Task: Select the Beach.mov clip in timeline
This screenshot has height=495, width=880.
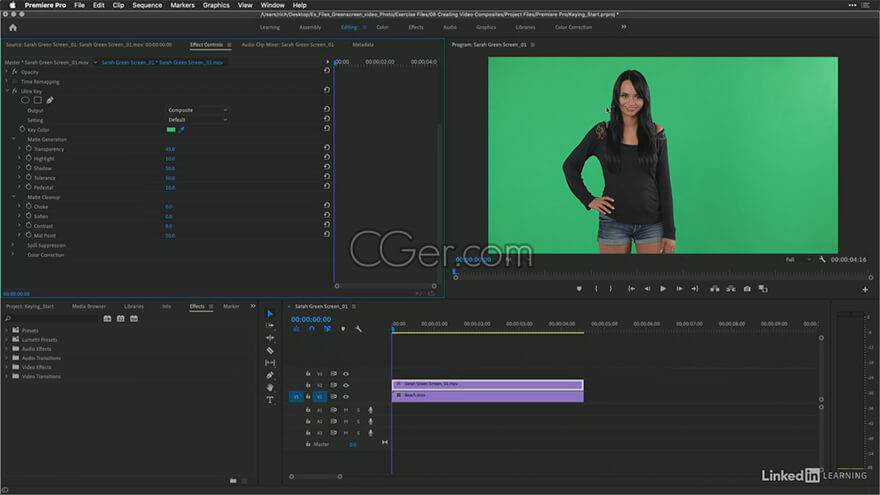Action: [x=488, y=396]
